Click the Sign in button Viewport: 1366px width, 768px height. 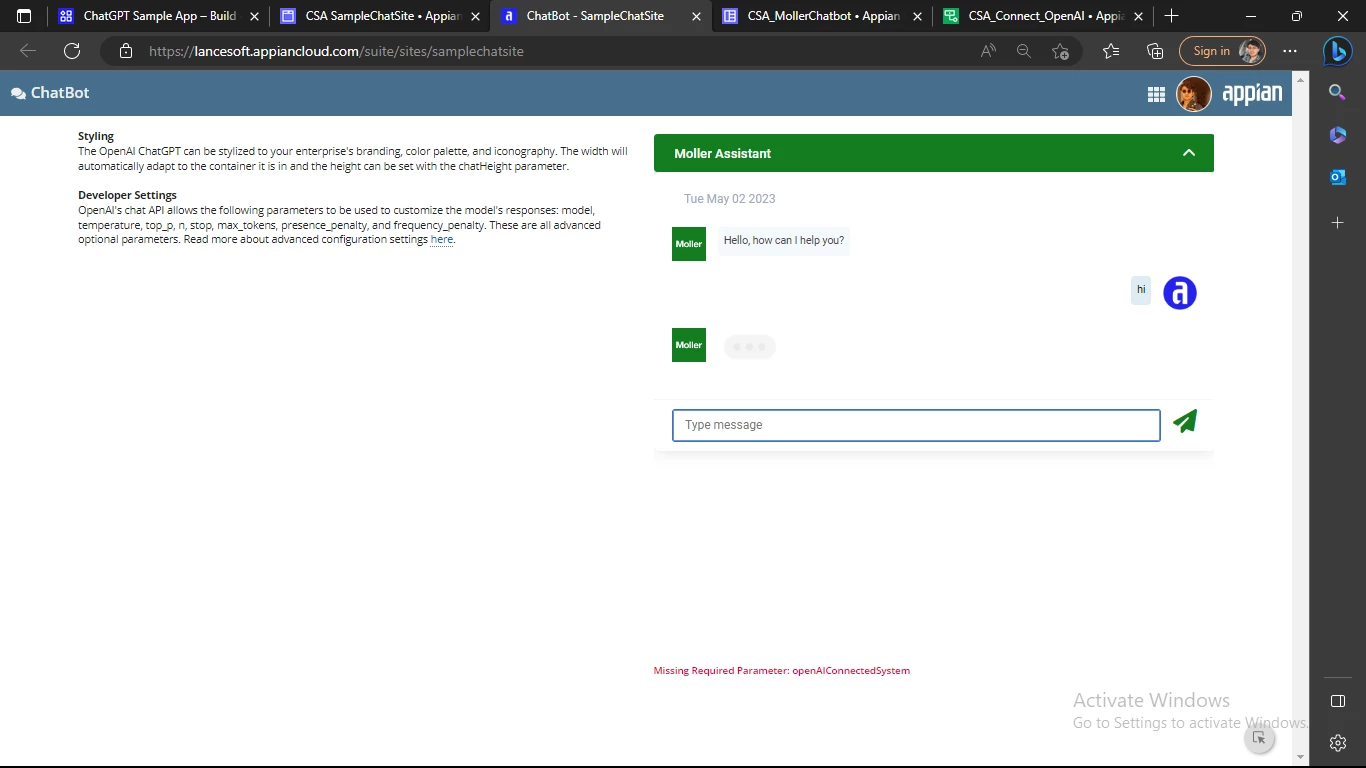[1222, 51]
